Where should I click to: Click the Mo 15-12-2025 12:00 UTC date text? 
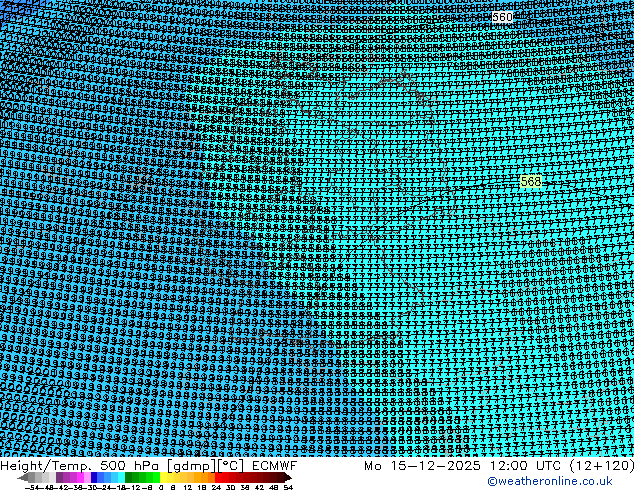463,466
